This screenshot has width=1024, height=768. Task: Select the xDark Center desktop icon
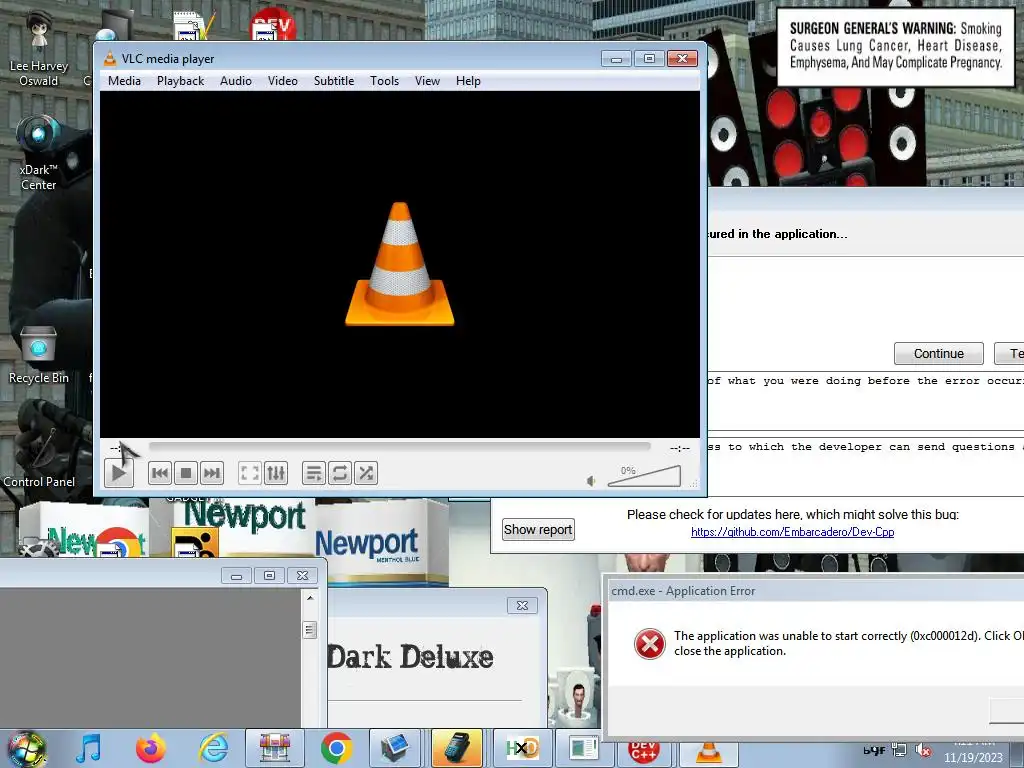[x=39, y=153]
